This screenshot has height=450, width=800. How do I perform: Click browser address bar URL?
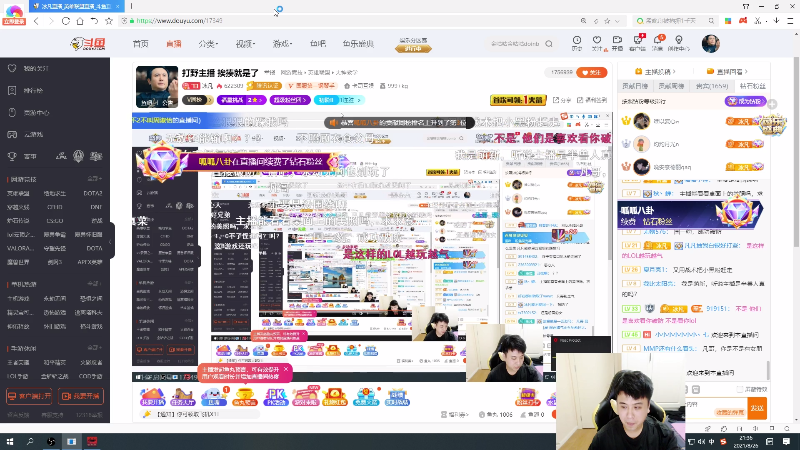[179, 21]
